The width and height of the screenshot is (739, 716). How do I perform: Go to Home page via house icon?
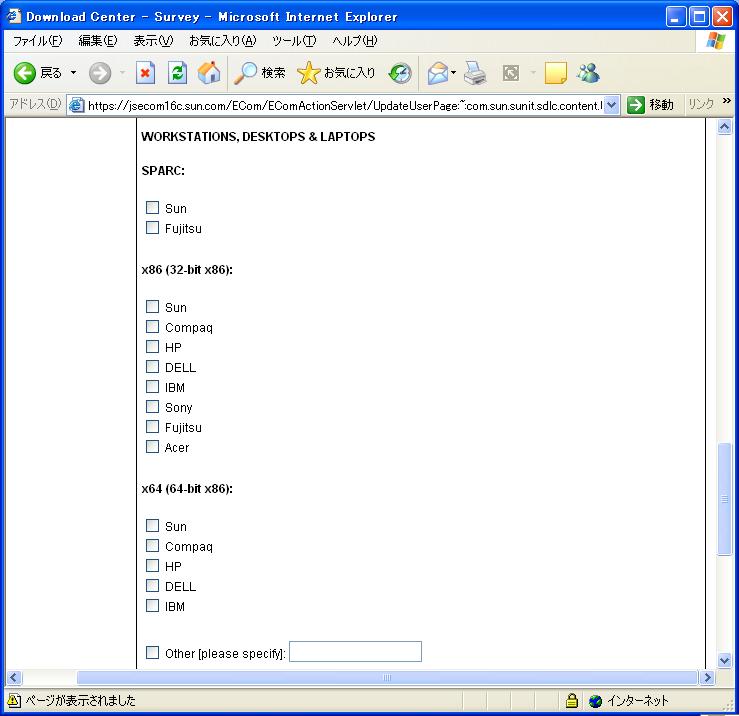(x=209, y=73)
